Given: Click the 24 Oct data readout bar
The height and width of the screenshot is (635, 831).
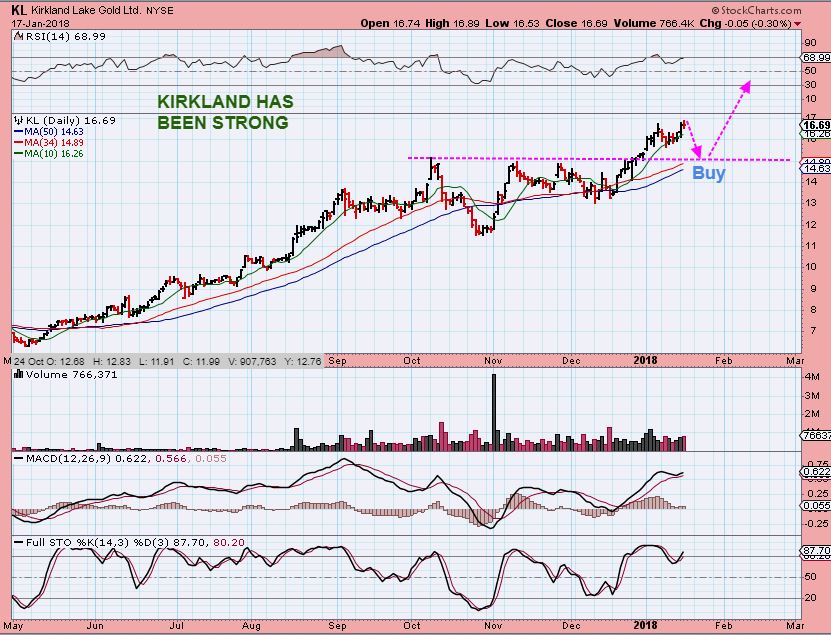Looking at the screenshot, I should pos(167,361).
